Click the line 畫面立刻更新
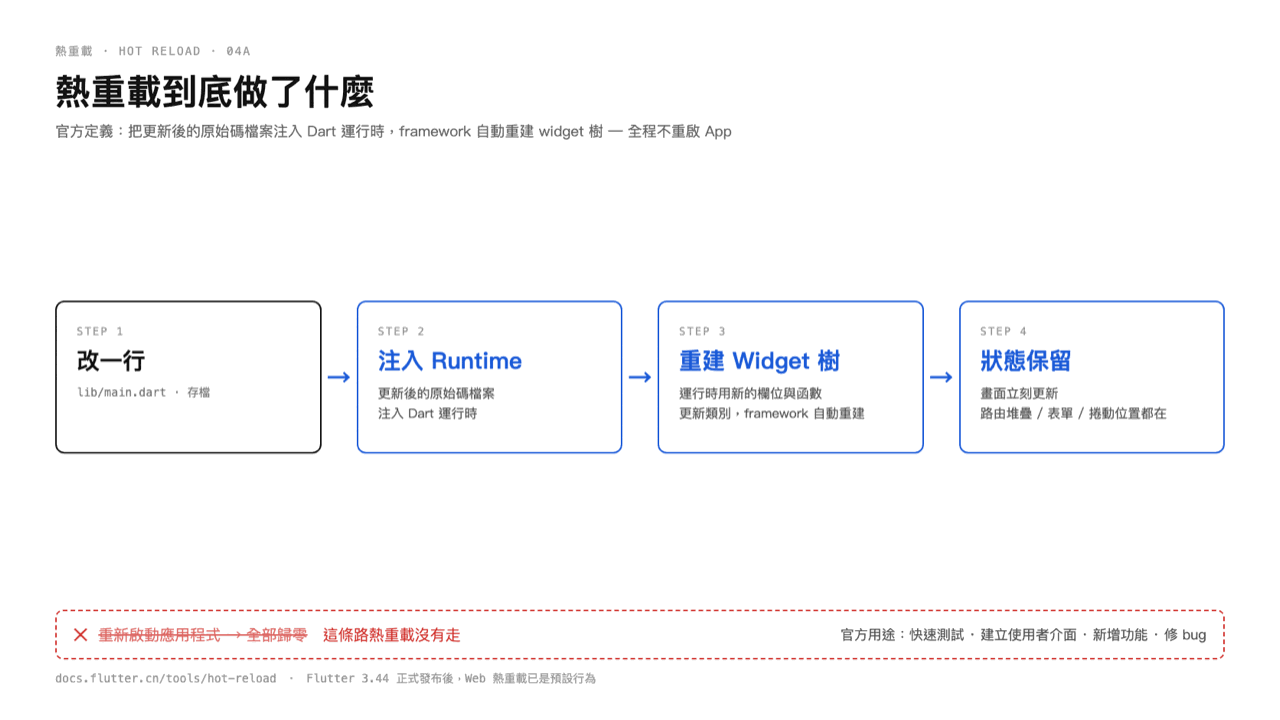 1019,393
